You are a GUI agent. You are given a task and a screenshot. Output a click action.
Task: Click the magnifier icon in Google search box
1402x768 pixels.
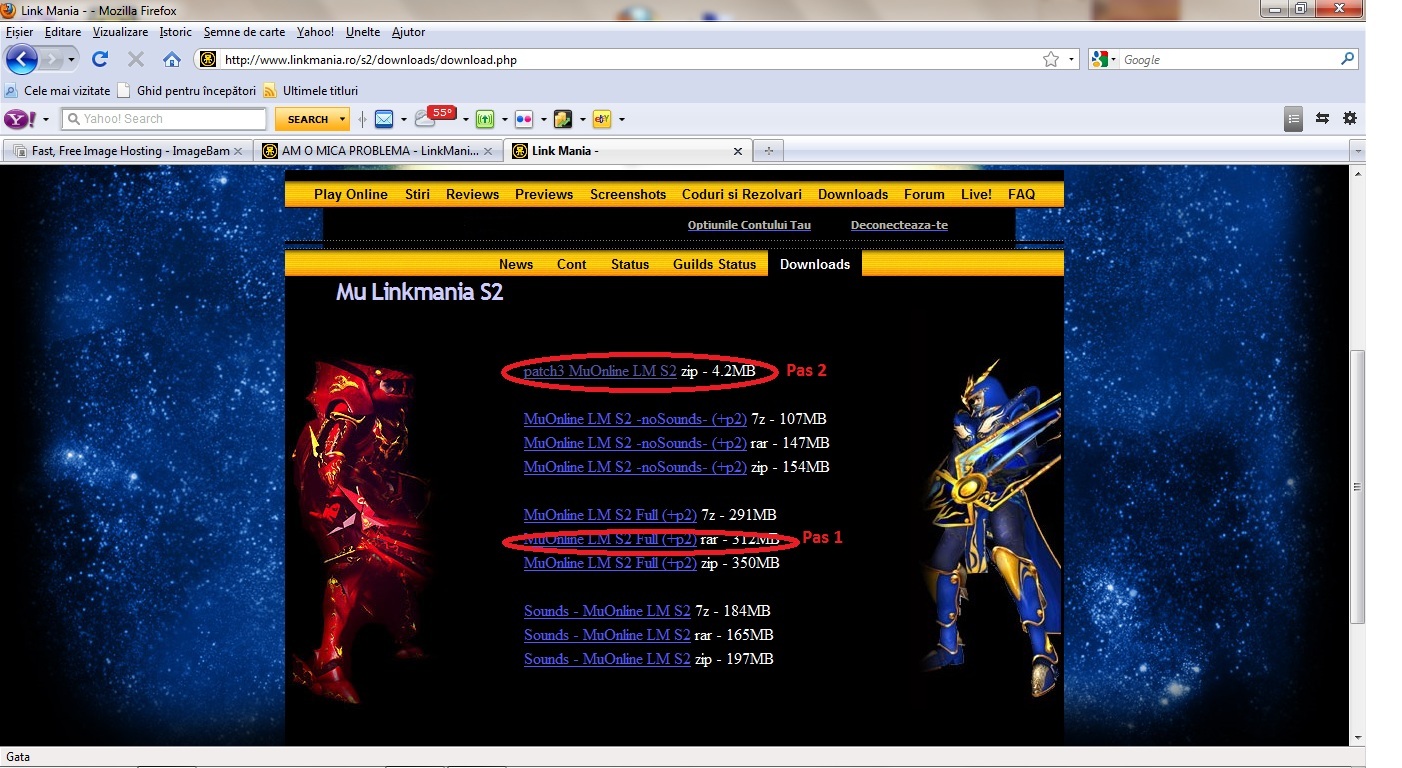pos(1348,59)
